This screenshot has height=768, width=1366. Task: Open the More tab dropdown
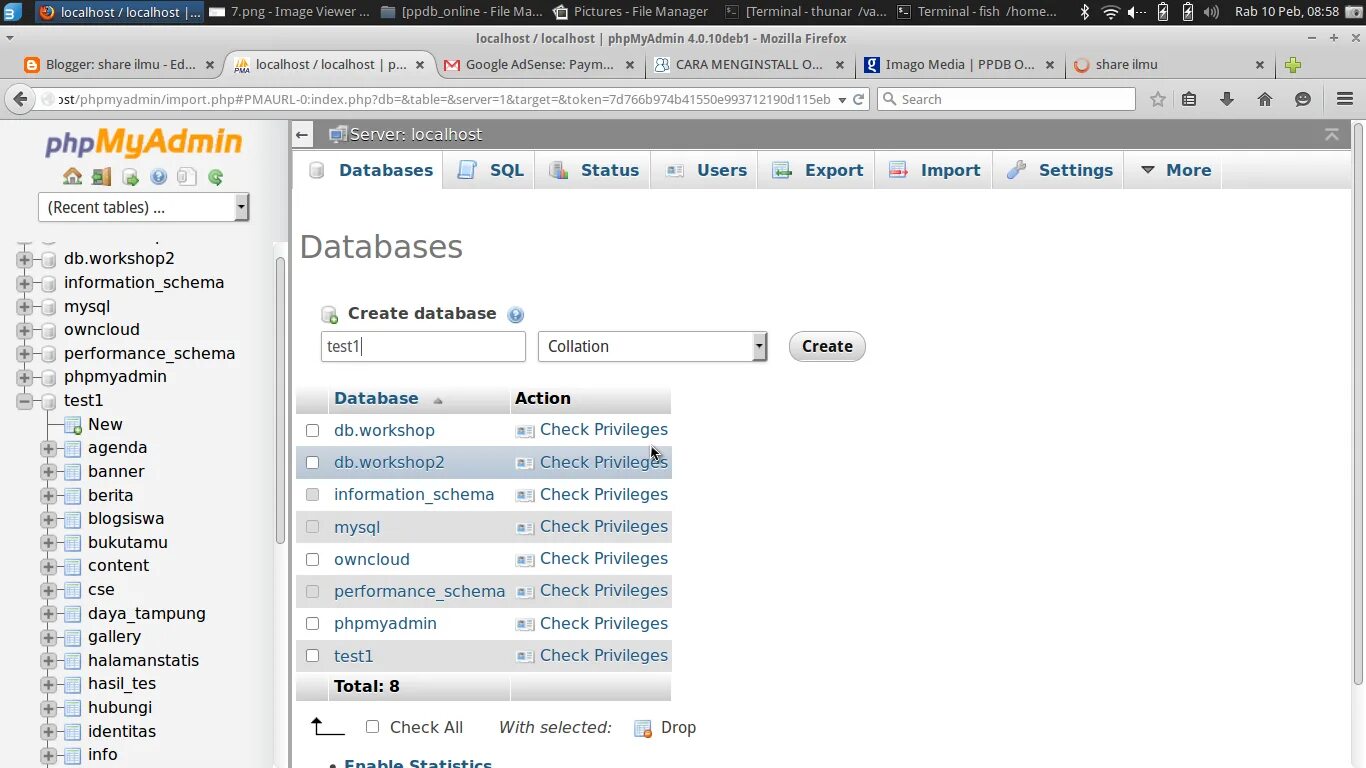[x=1175, y=170]
